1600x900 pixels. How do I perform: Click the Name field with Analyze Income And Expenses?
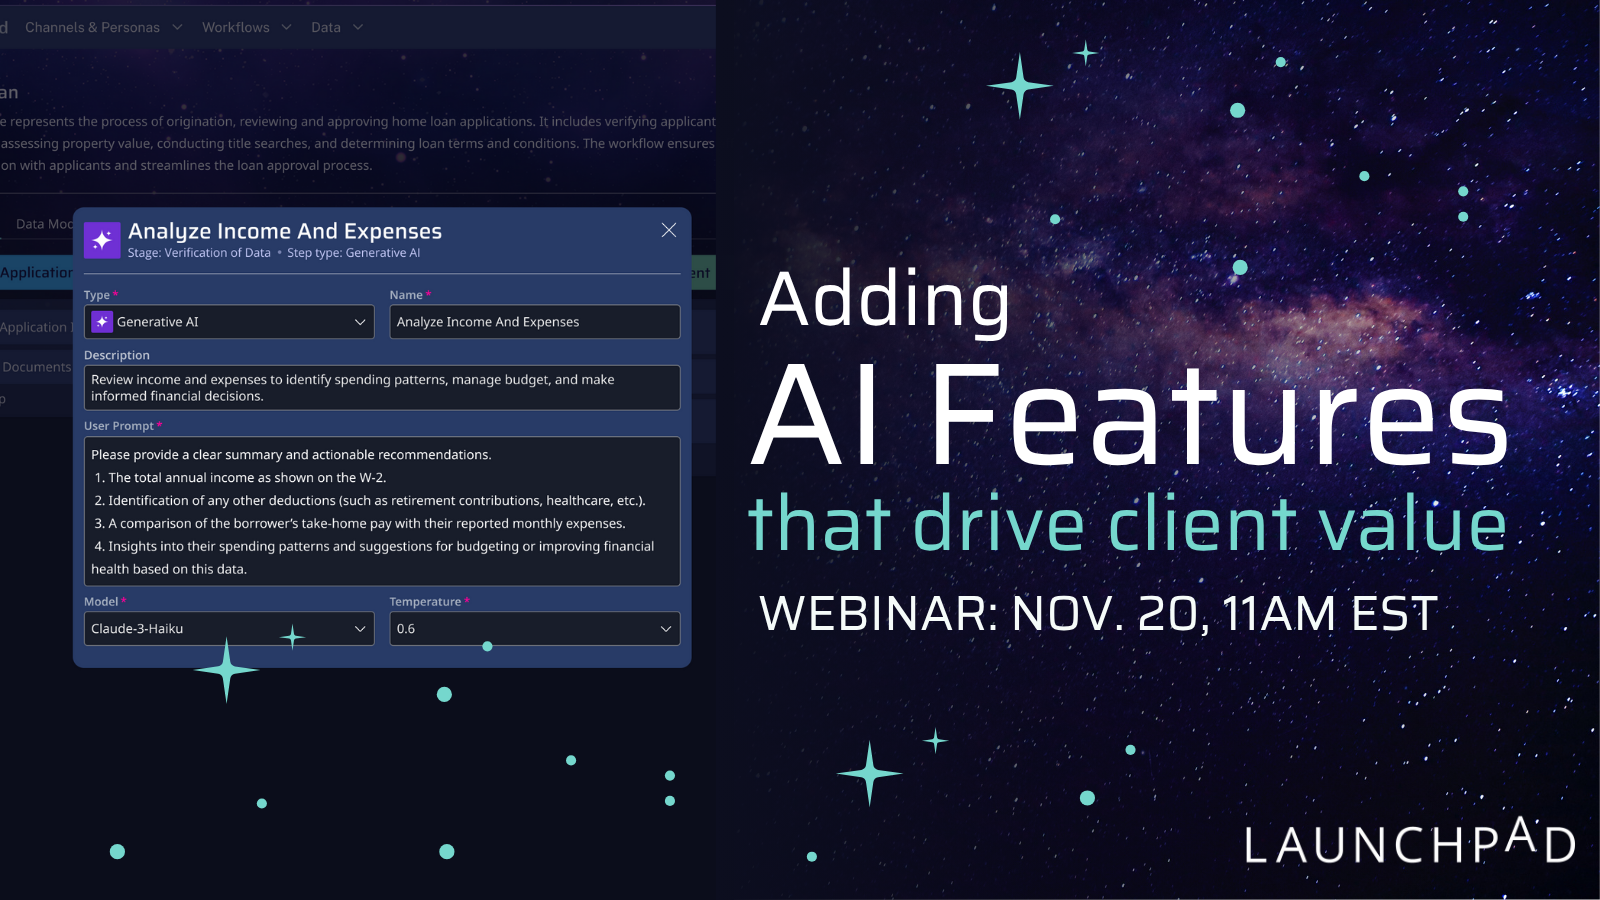point(534,322)
